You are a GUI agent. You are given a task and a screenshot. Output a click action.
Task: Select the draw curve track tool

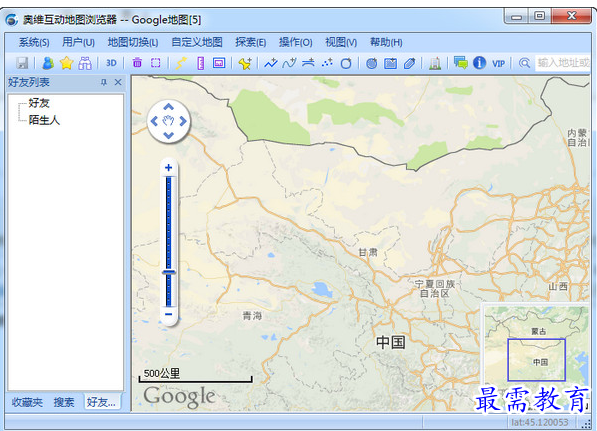click(x=289, y=63)
